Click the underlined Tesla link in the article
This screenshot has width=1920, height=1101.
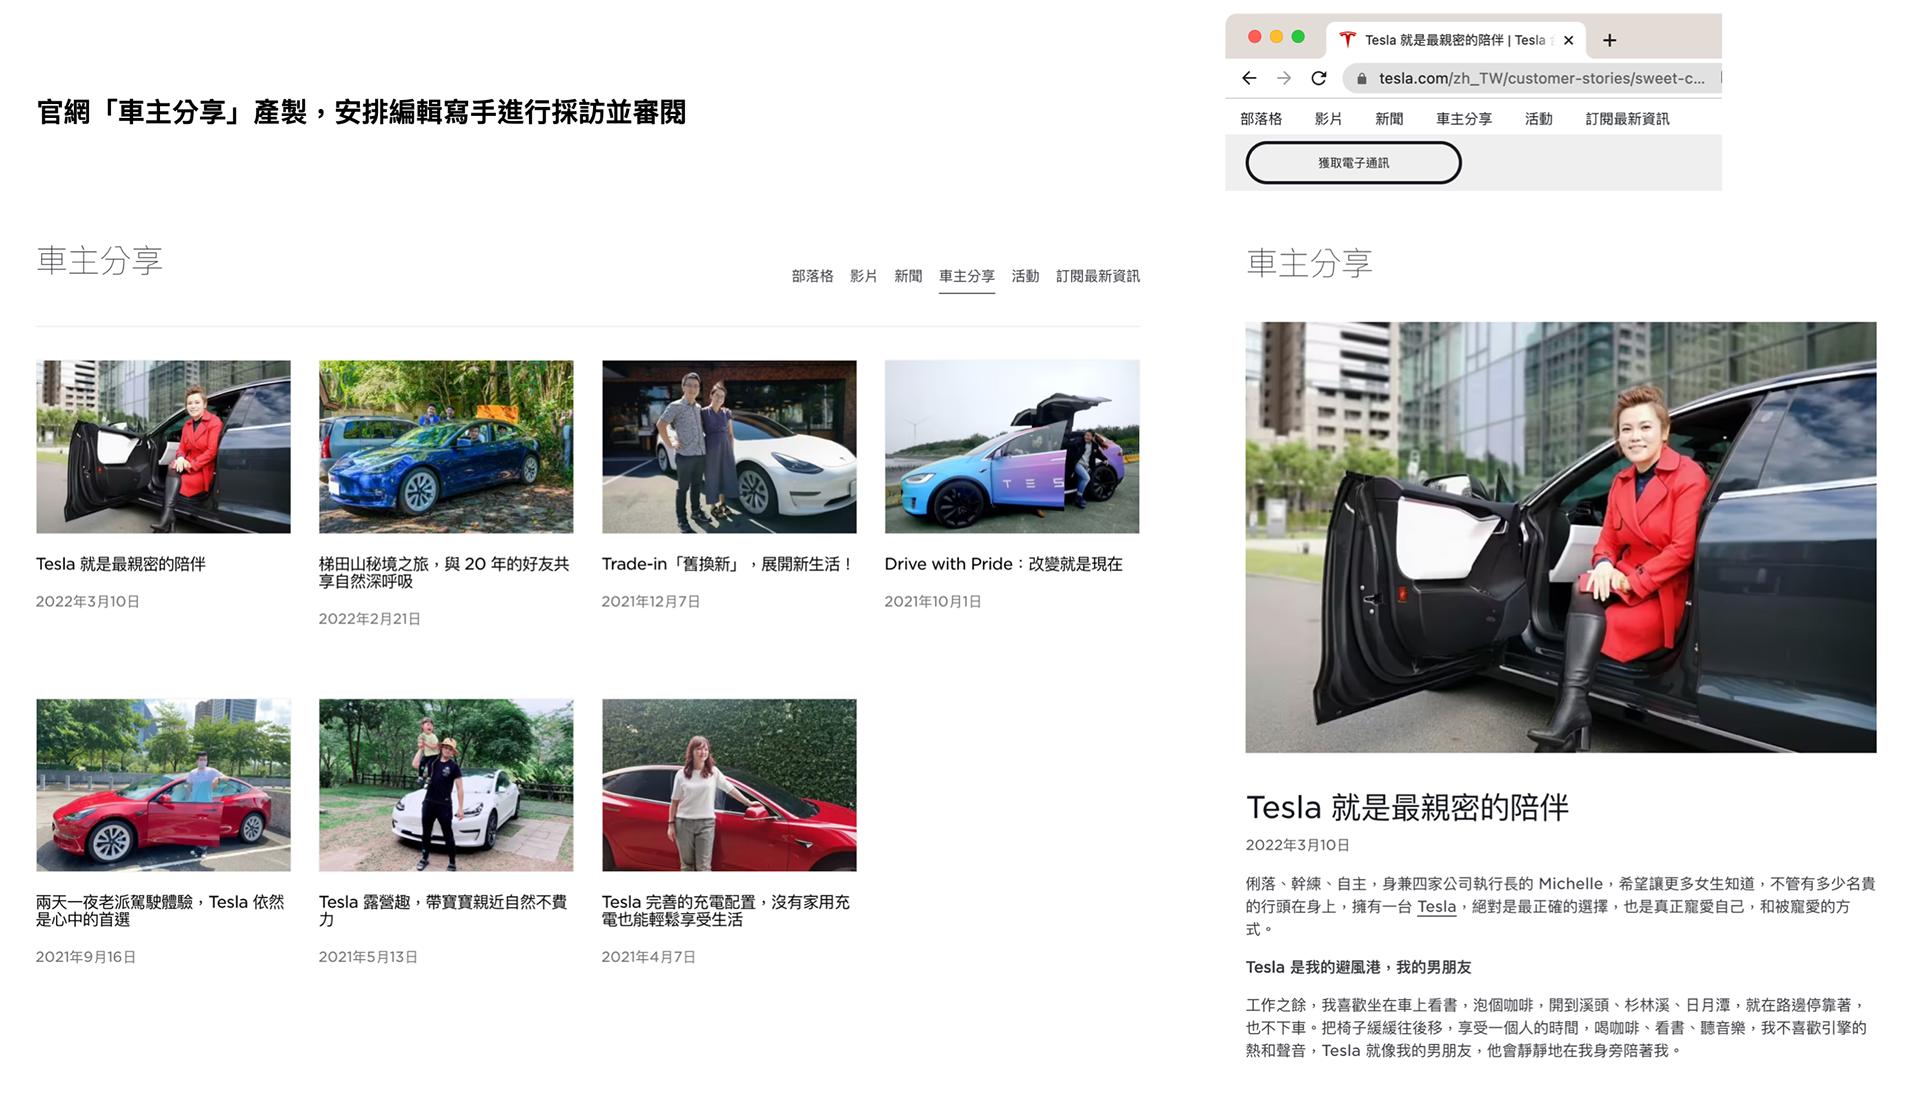click(1436, 907)
